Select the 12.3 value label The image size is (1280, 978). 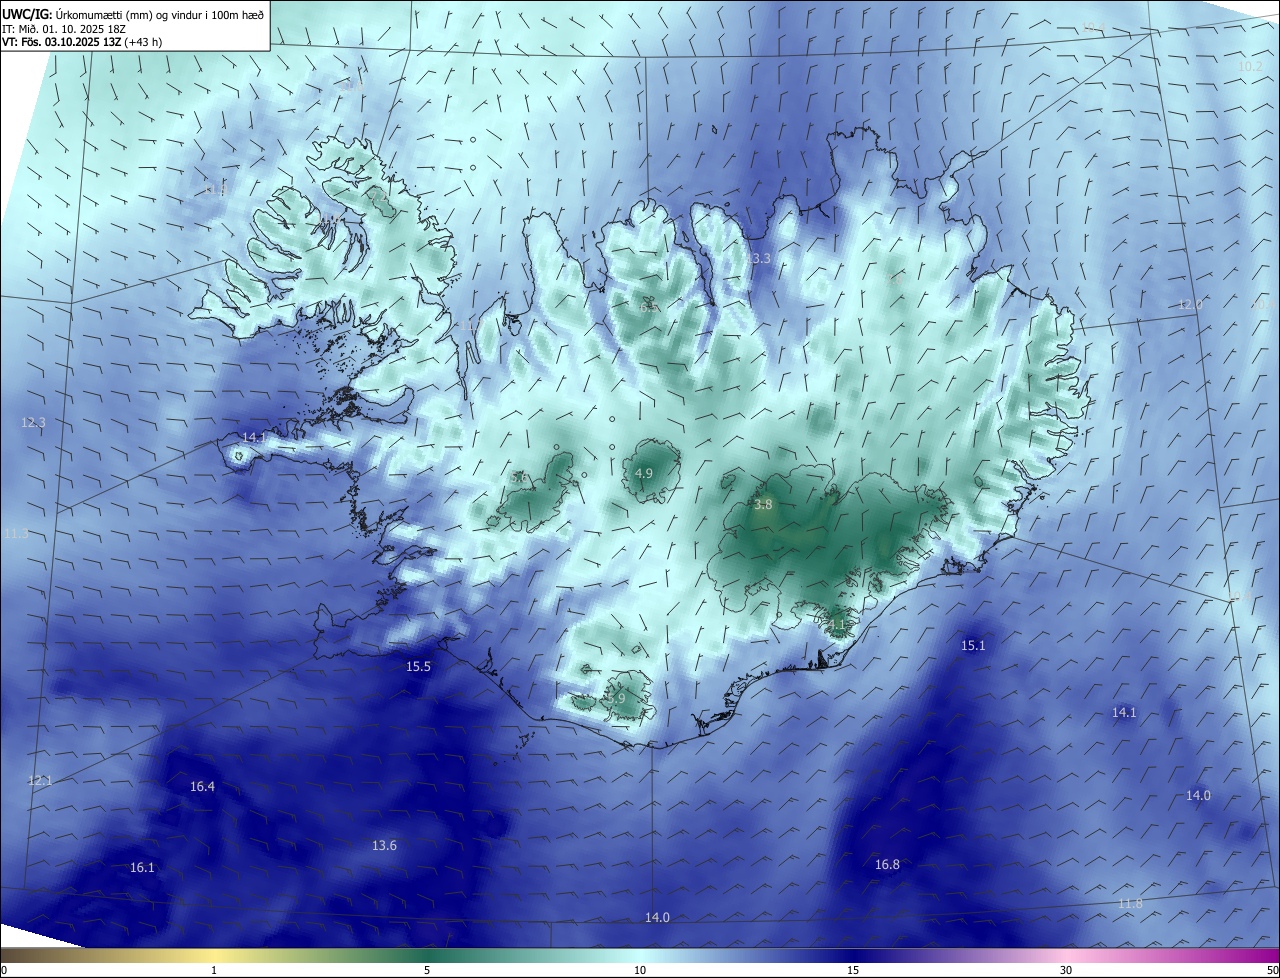click(33, 423)
